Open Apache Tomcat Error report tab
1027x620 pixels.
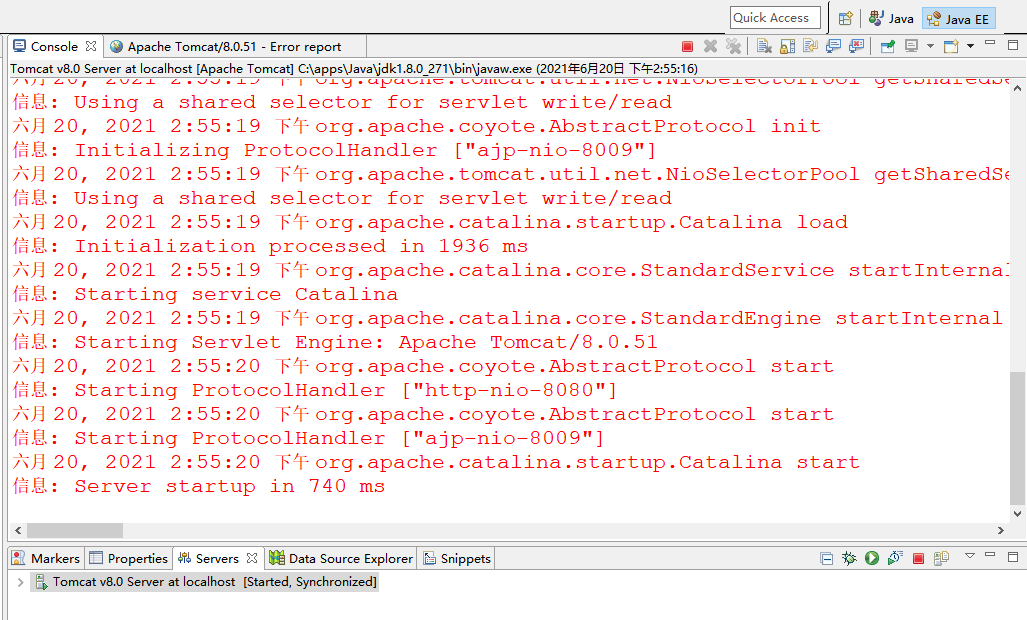pyautogui.click(x=234, y=46)
